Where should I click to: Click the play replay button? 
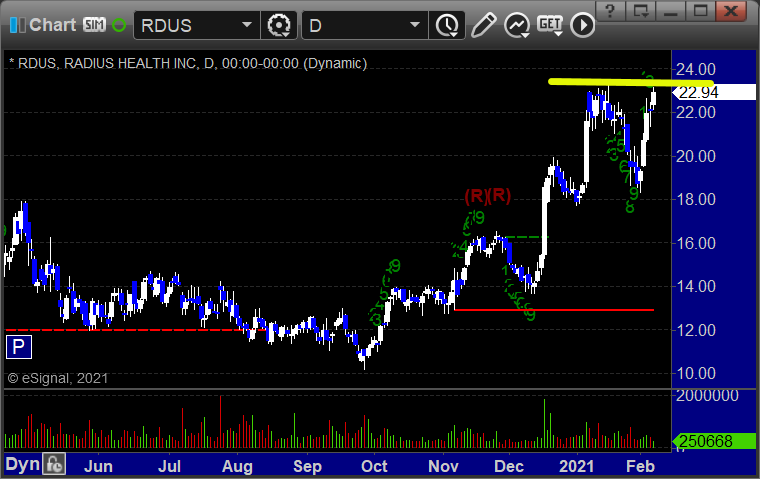coord(582,25)
